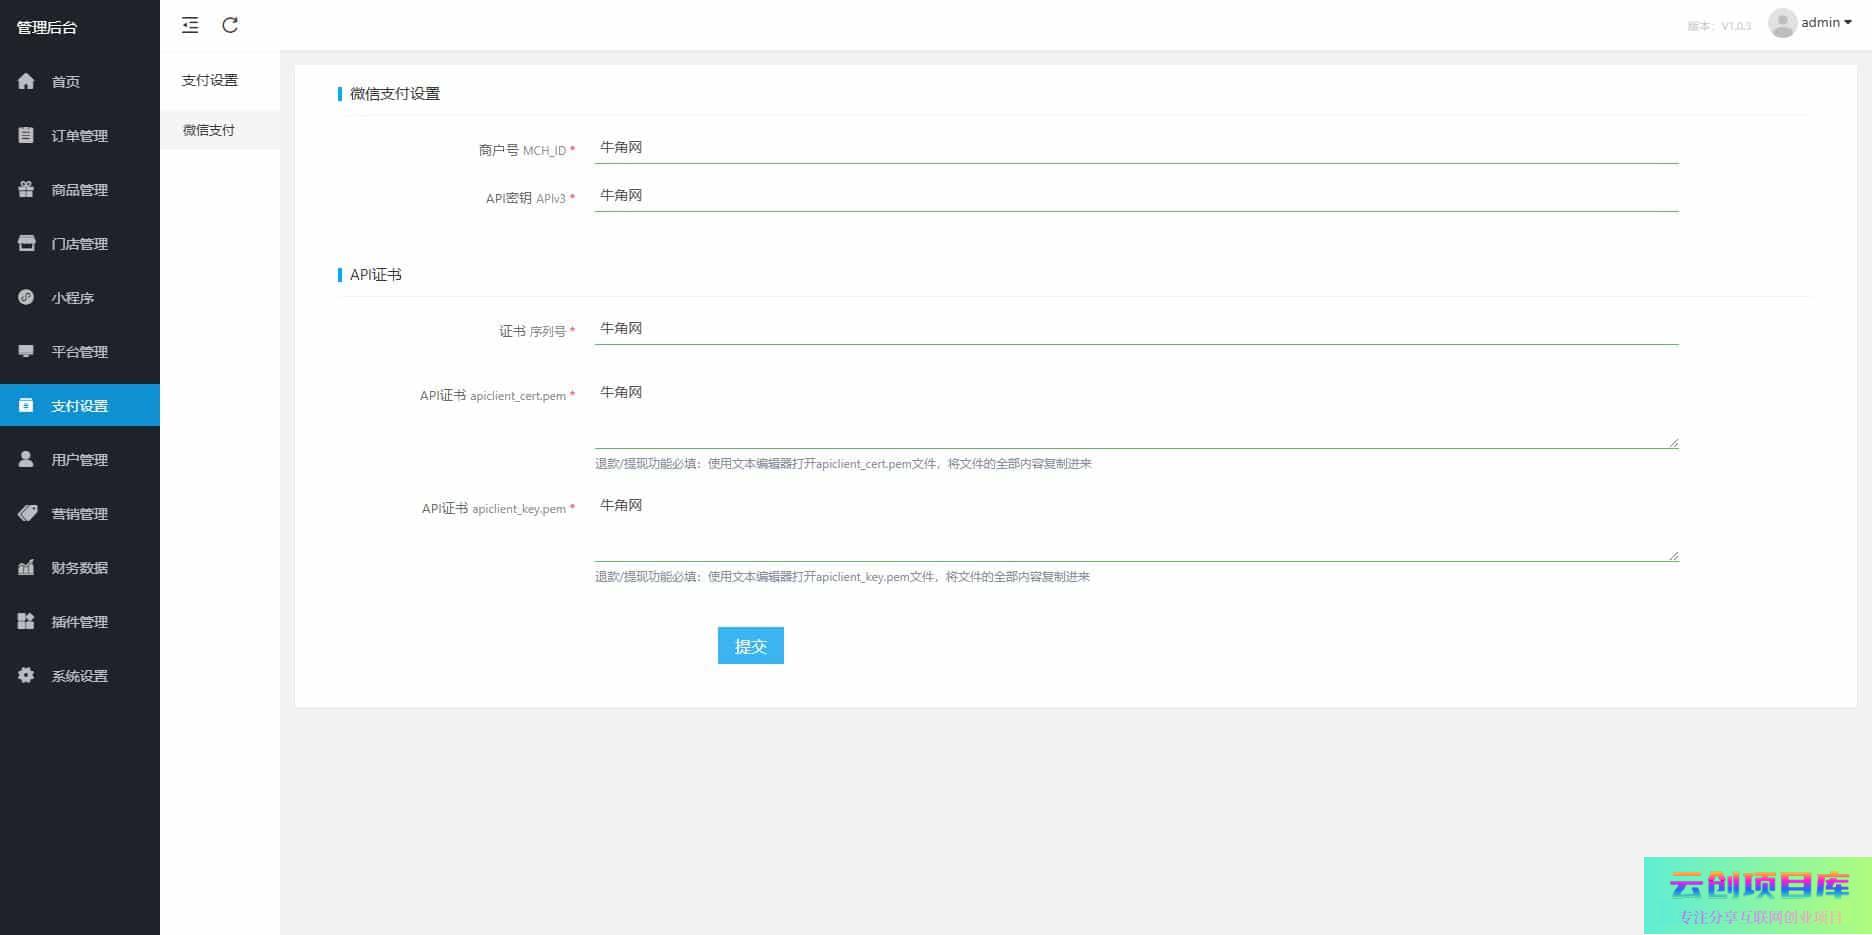Click the monitor icon for 平台管理
The height and width of the screenshot is (935, 1872).
pos(26,351)
